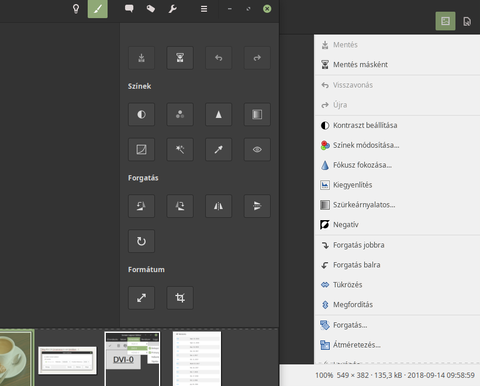The width and height of the screenshot is (480, 386).
Task: Click the second rotate icon under Forgatás
Action: pos(180,206)
